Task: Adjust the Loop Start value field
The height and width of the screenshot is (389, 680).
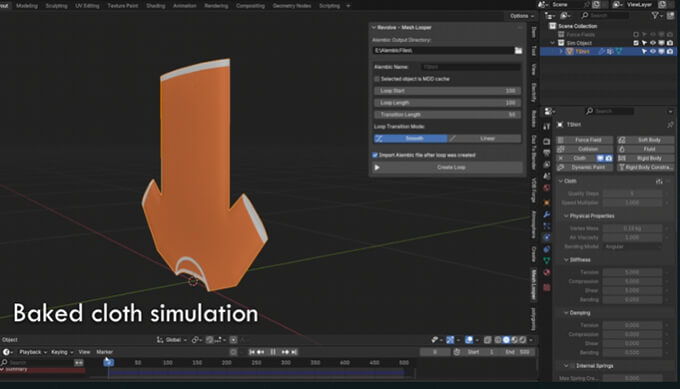Action: pos(447,91)
